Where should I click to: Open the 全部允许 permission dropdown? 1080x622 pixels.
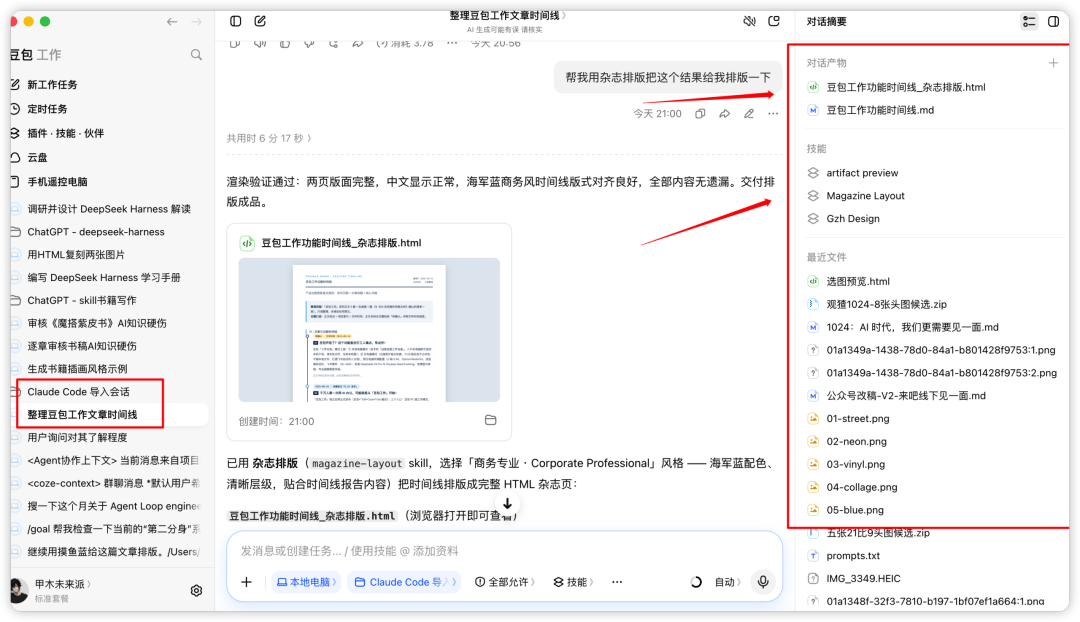(x=505, y=582)
